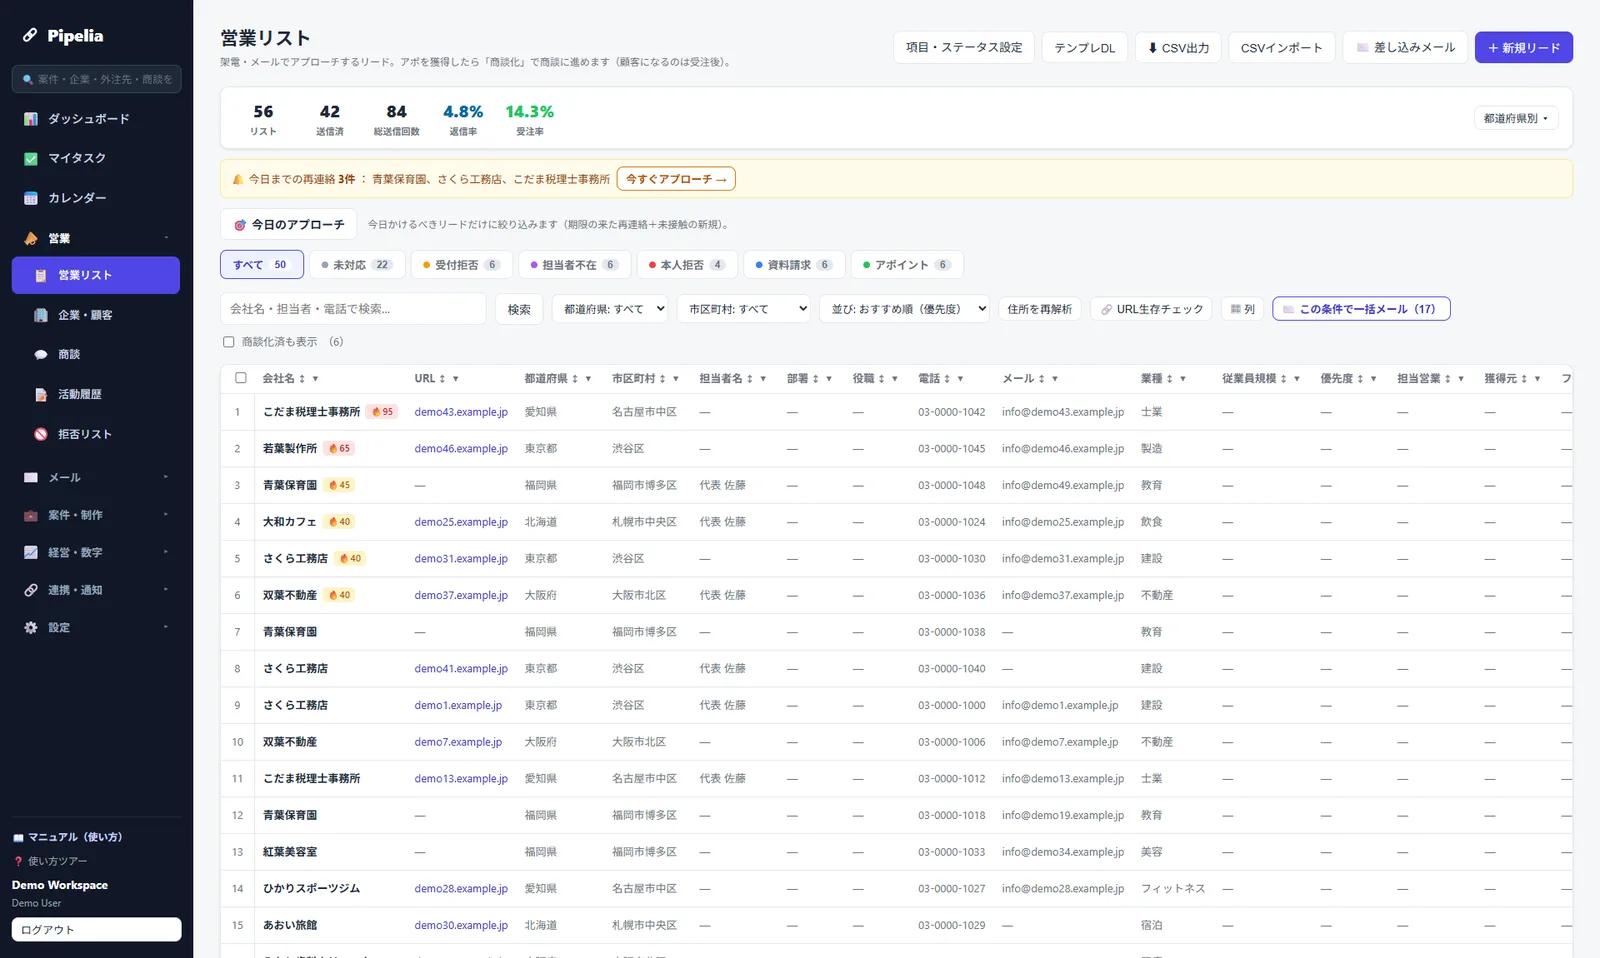Click the この条件で一括メール (17) button

pyautogui.click(x=1361, y=309)
